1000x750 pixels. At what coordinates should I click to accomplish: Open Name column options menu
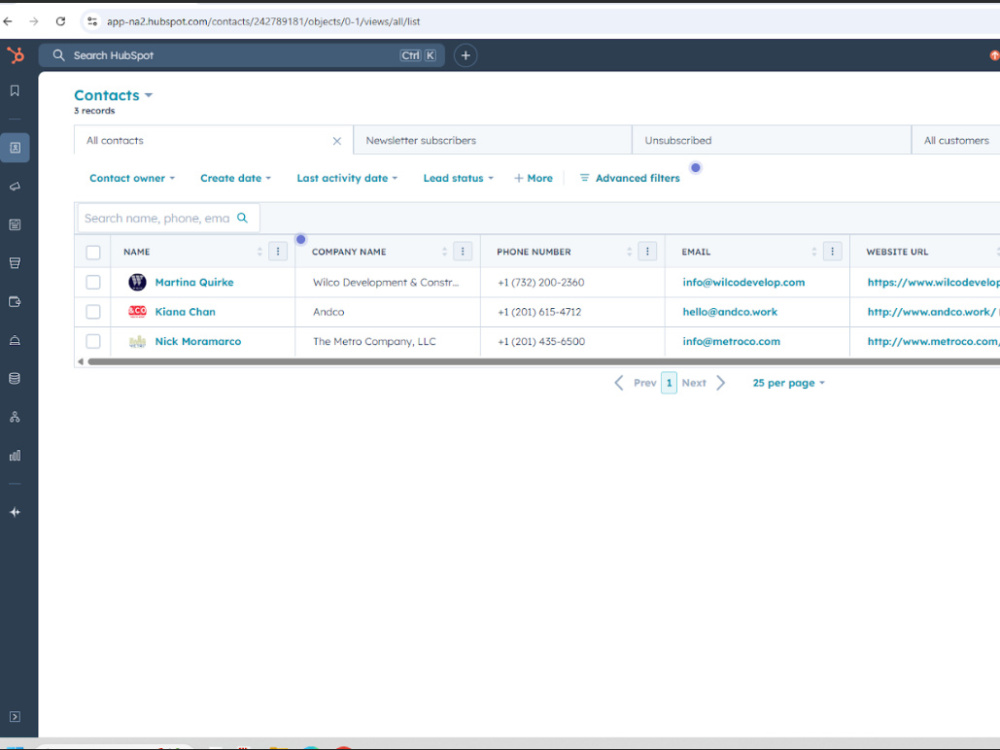click(x=278, y=251)
